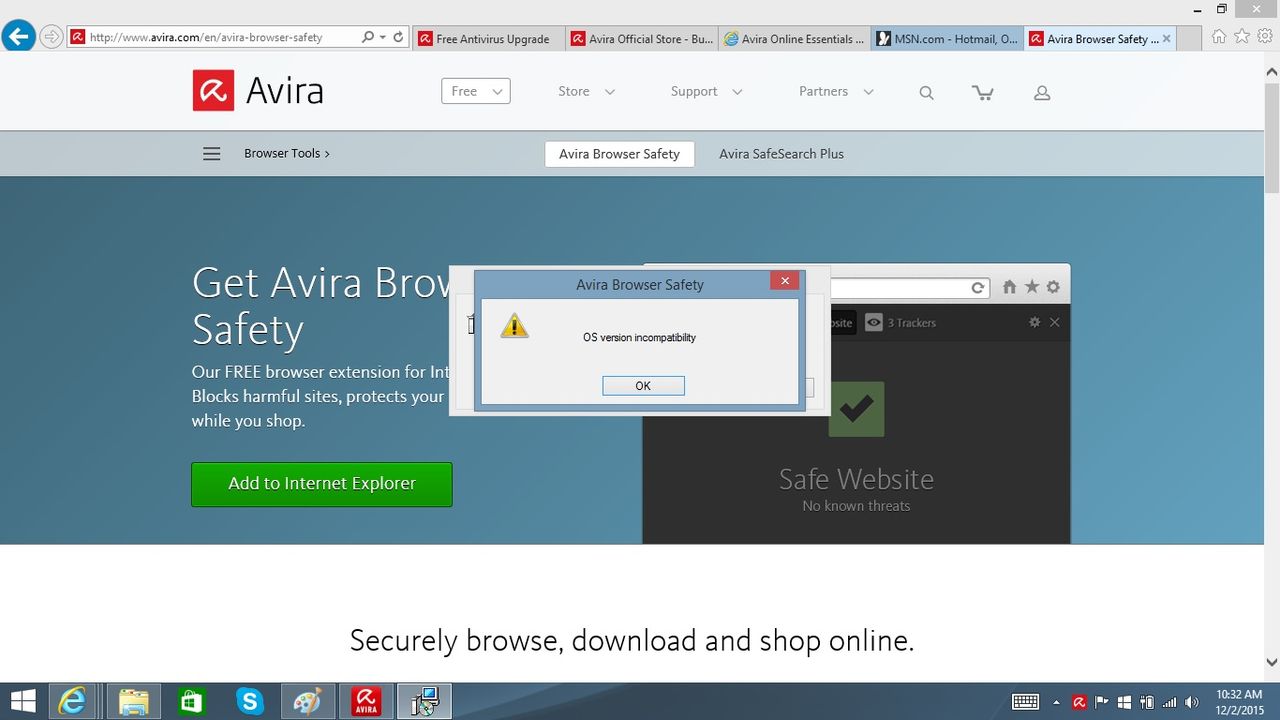The height and width of the screenshot is (720, 1280).
Task: Open the hamburger menu beside Browser Tools
Action: pyautogui.click(x=211, y=154)
